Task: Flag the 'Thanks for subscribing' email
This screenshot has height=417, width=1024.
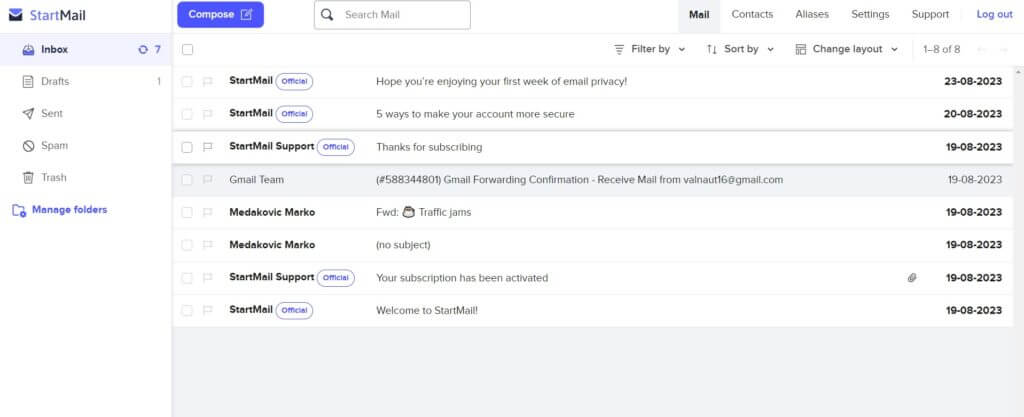Action: tap(208, 147)
